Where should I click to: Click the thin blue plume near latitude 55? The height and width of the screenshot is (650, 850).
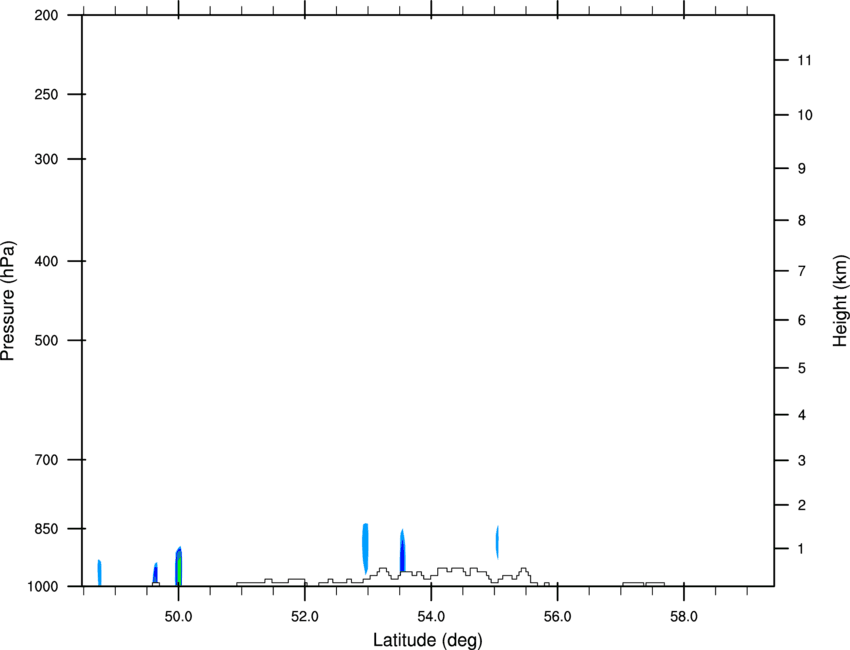[497, 542]
